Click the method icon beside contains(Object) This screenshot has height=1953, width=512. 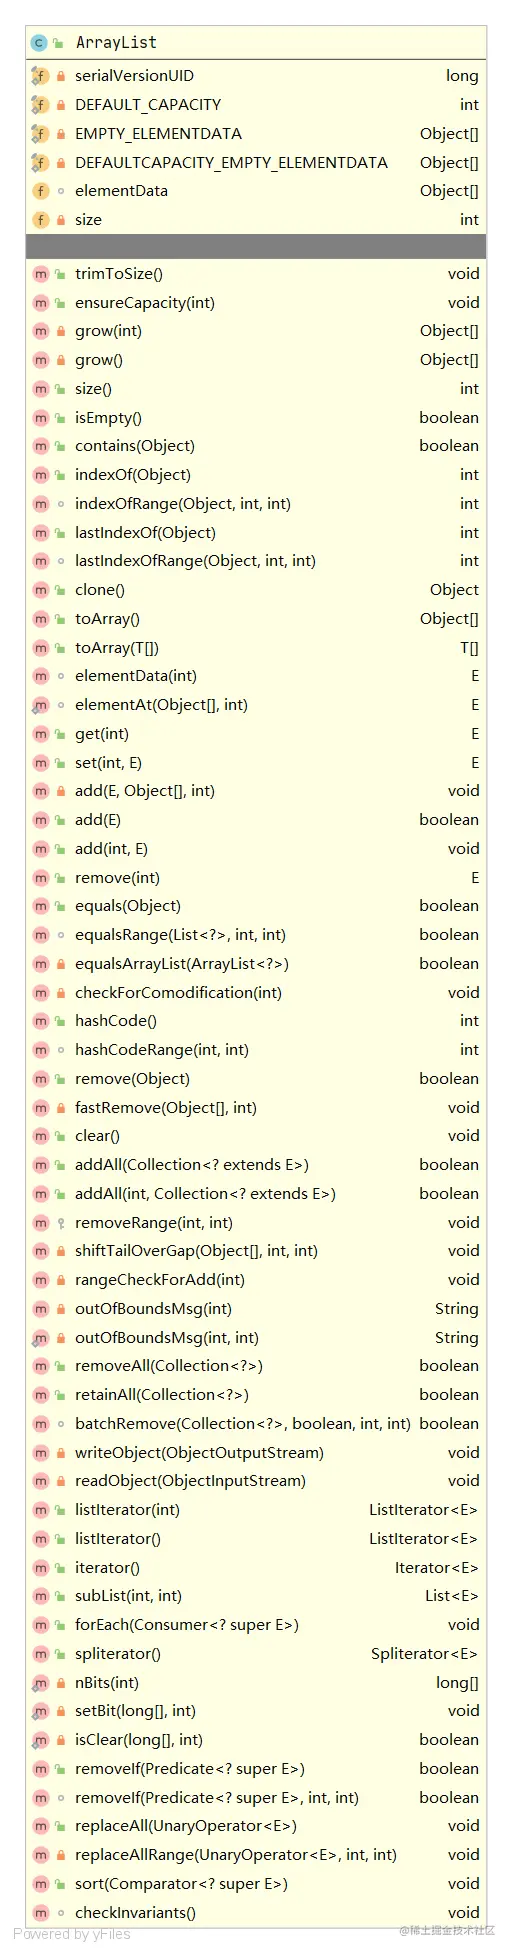pyautogui.click(x=40, y=446)
